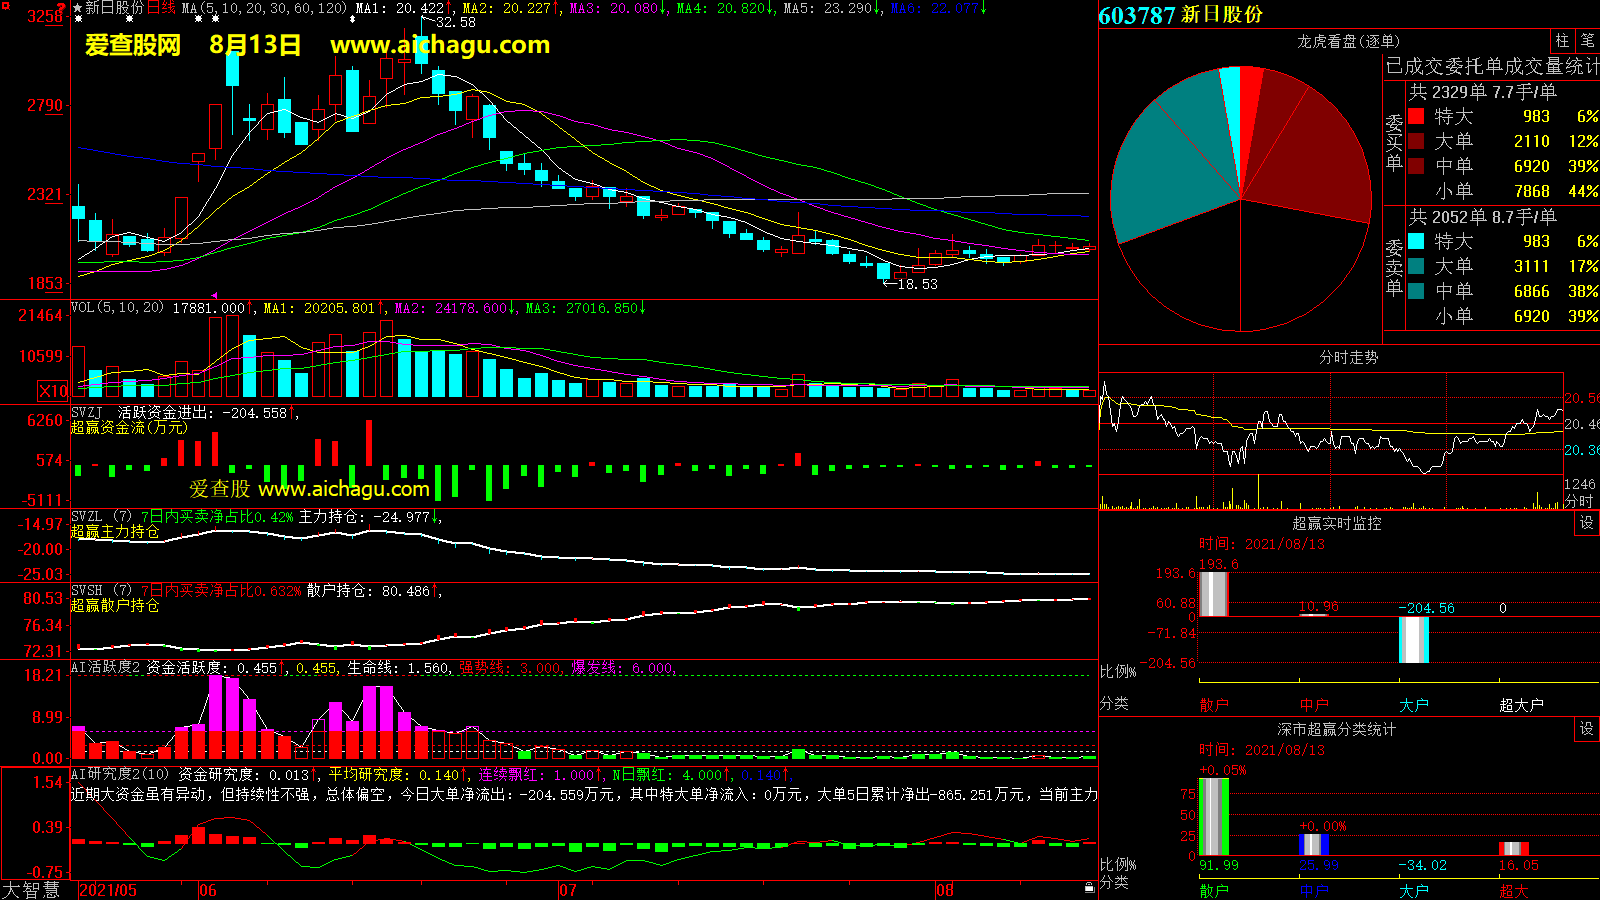The width and height of the screenshot is (1600, 900).
Task: Click the 07 month marker on timeline
Action: pyautogui.click(x=567, y=890)
